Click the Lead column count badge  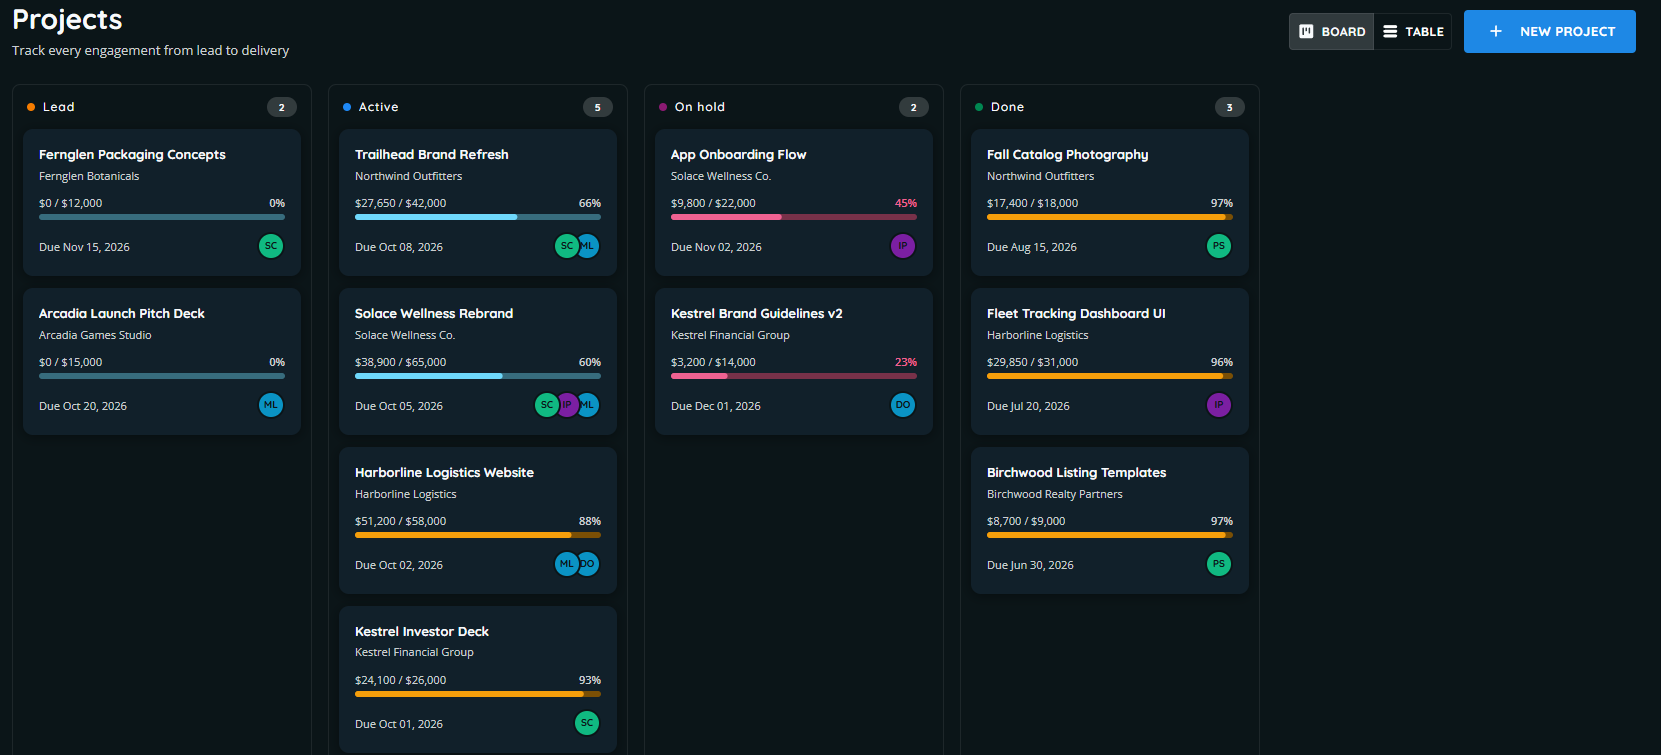282,107
